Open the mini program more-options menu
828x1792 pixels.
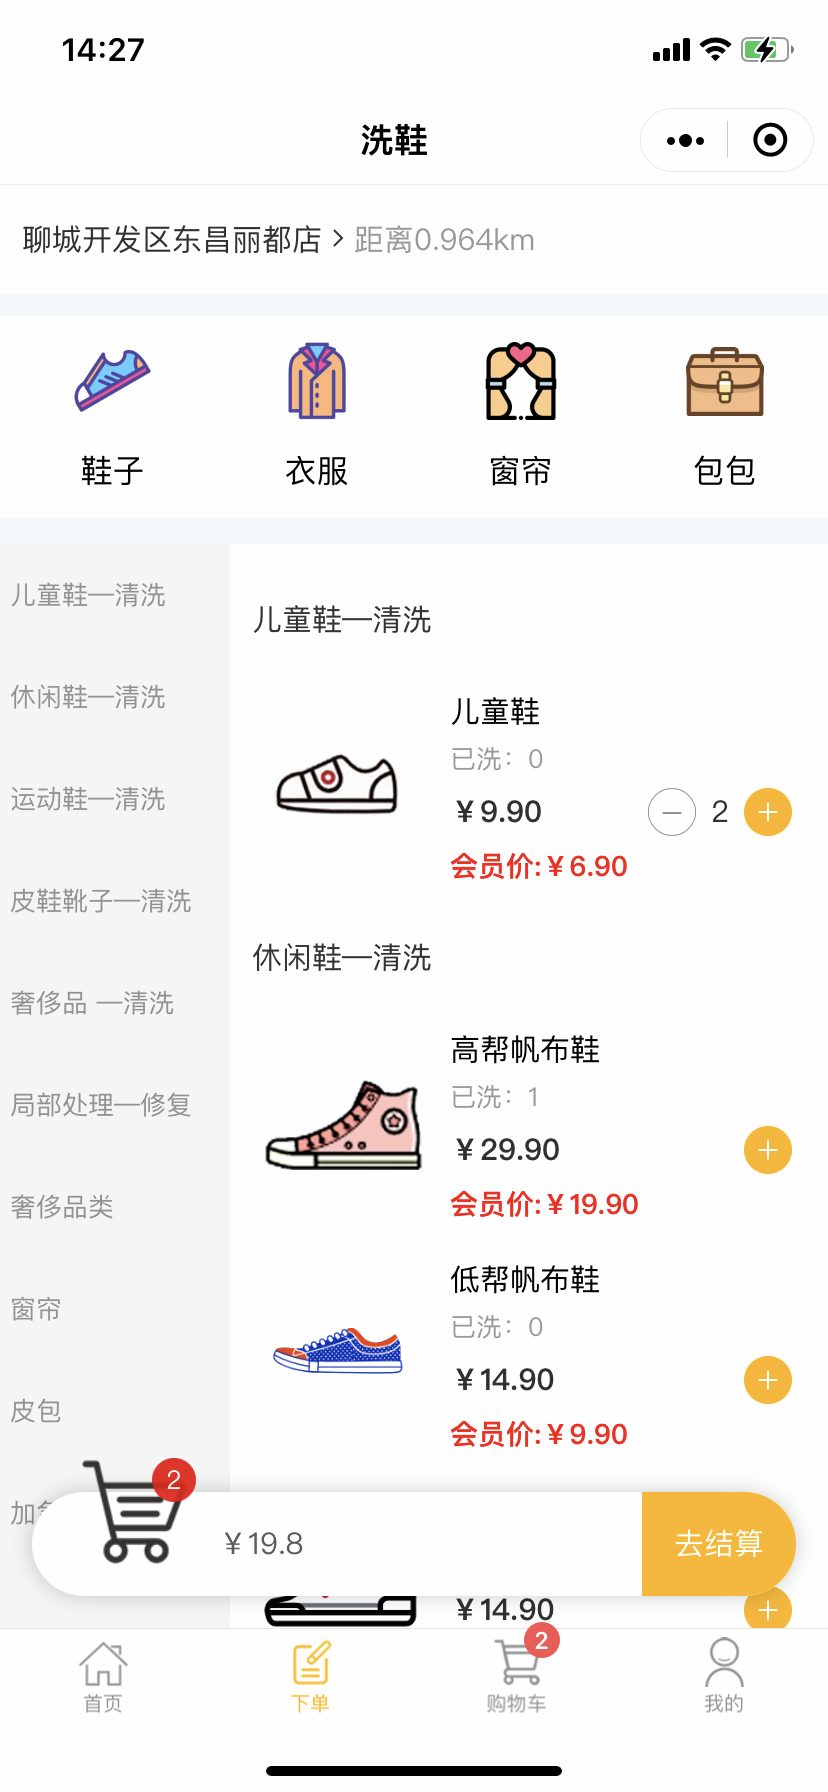685,141
